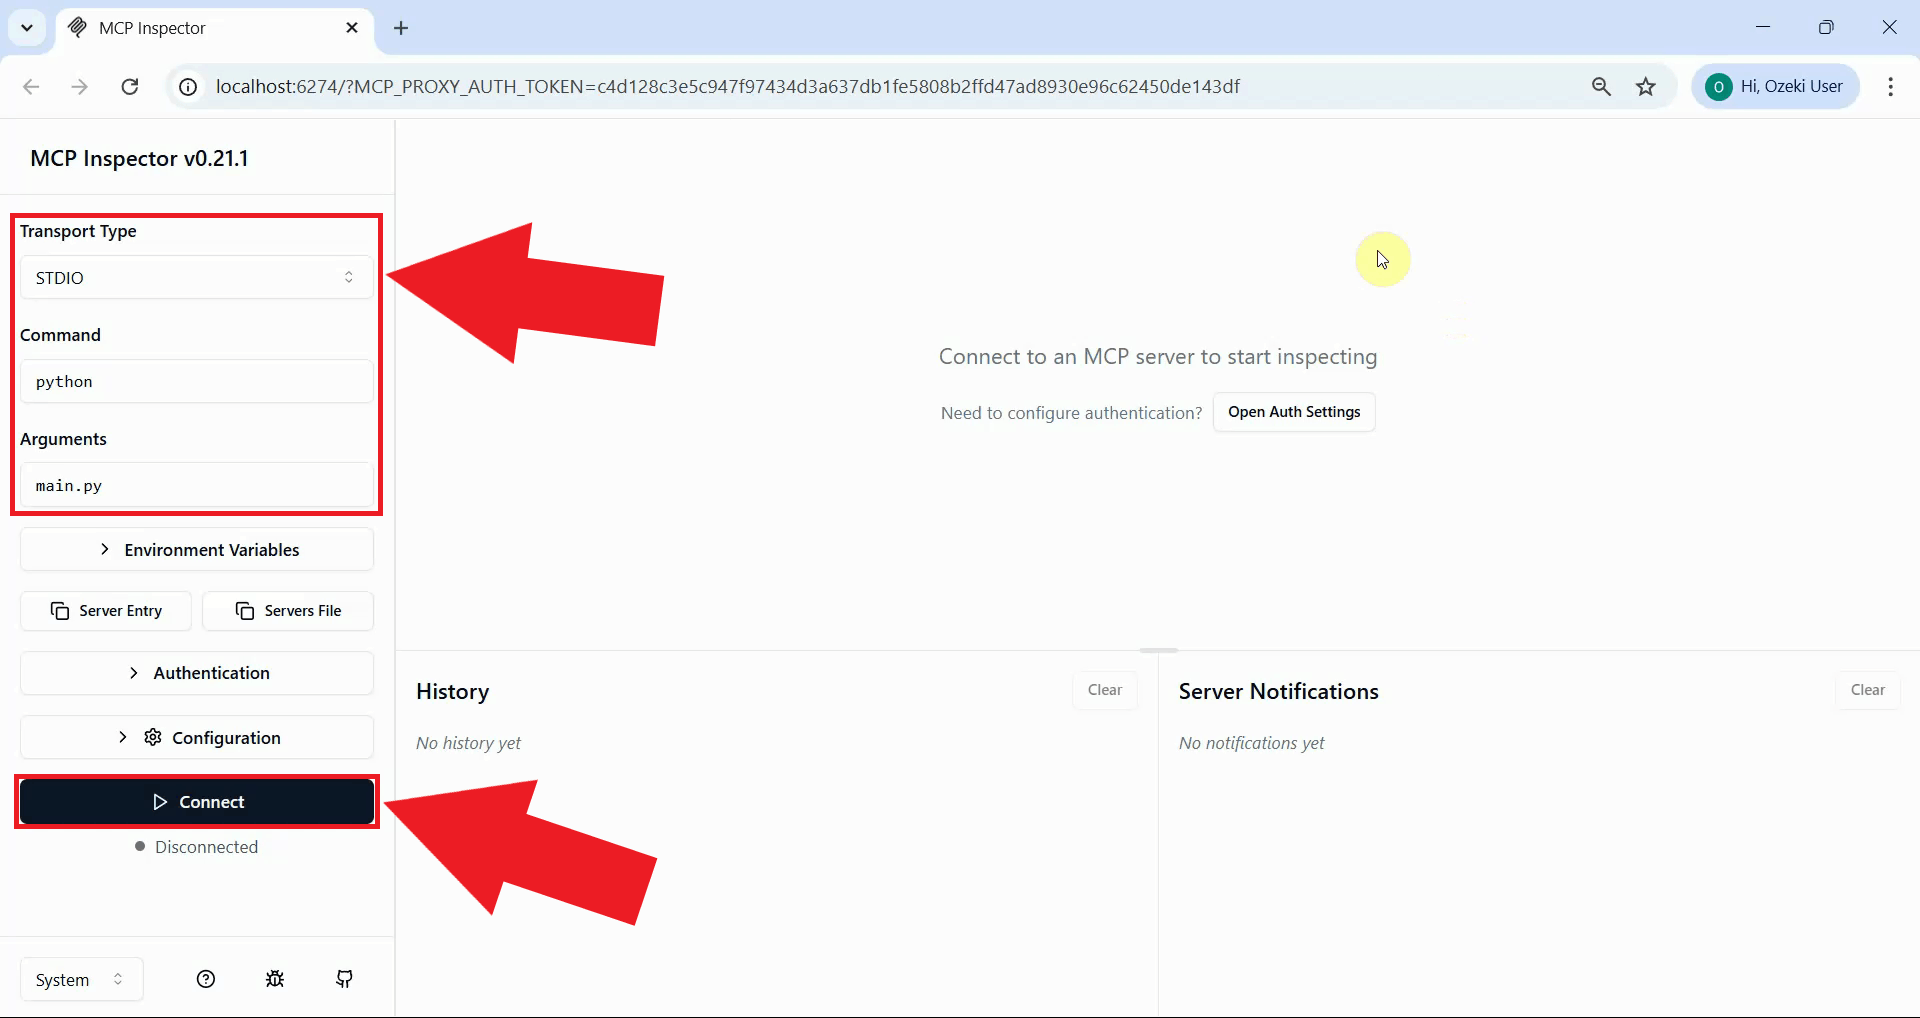Screen dimensions: 1920x1018
Task: Click the page info icon in address bar
Action: pyautogui.click(x=187, y=86)
